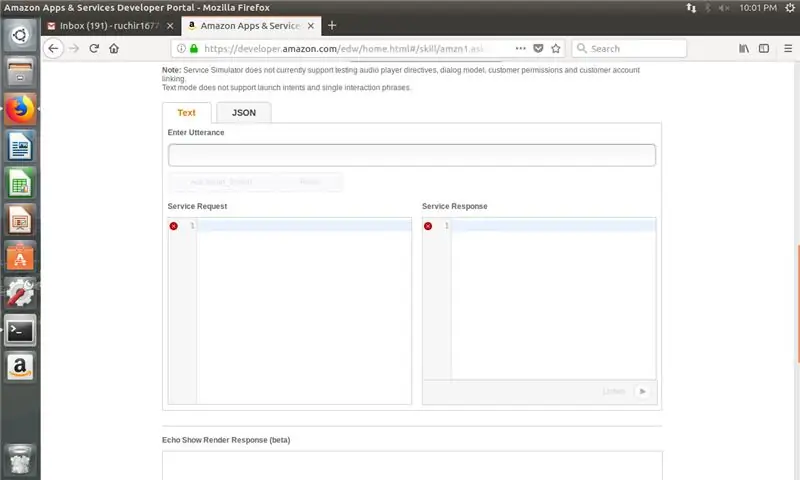Open the Amazon launcher in the dock
This screenshot has width=800, height=480.
[20, 367]
